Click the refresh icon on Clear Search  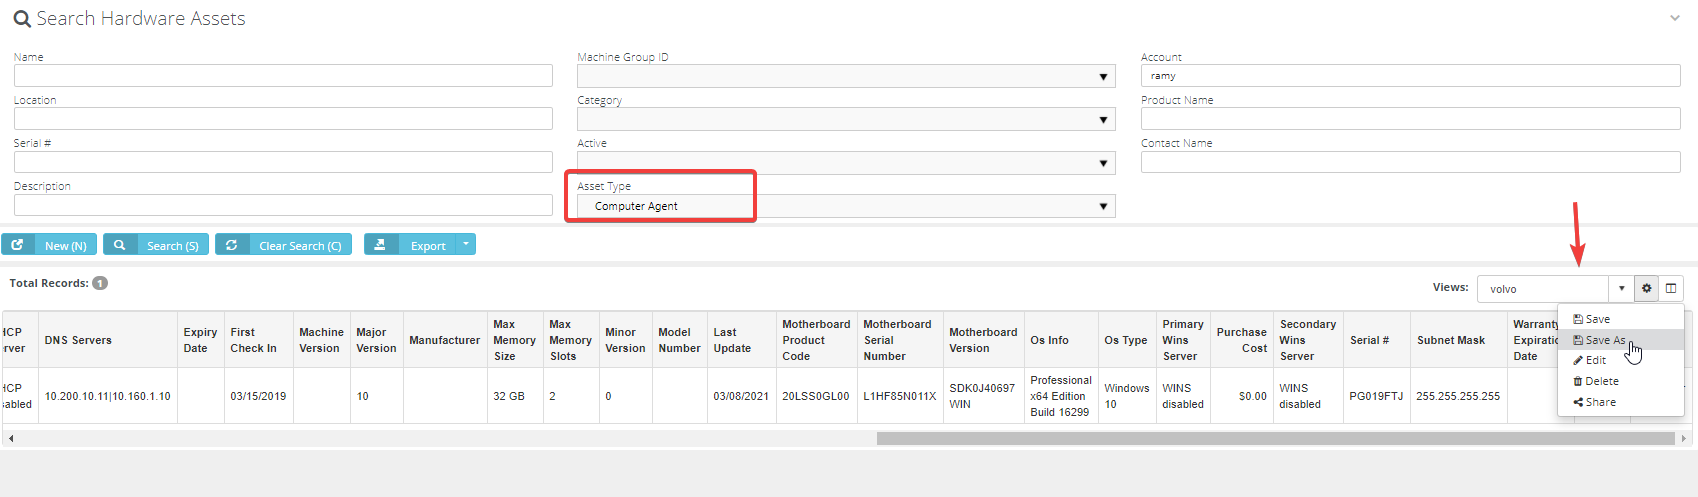(x=231, y=245)
